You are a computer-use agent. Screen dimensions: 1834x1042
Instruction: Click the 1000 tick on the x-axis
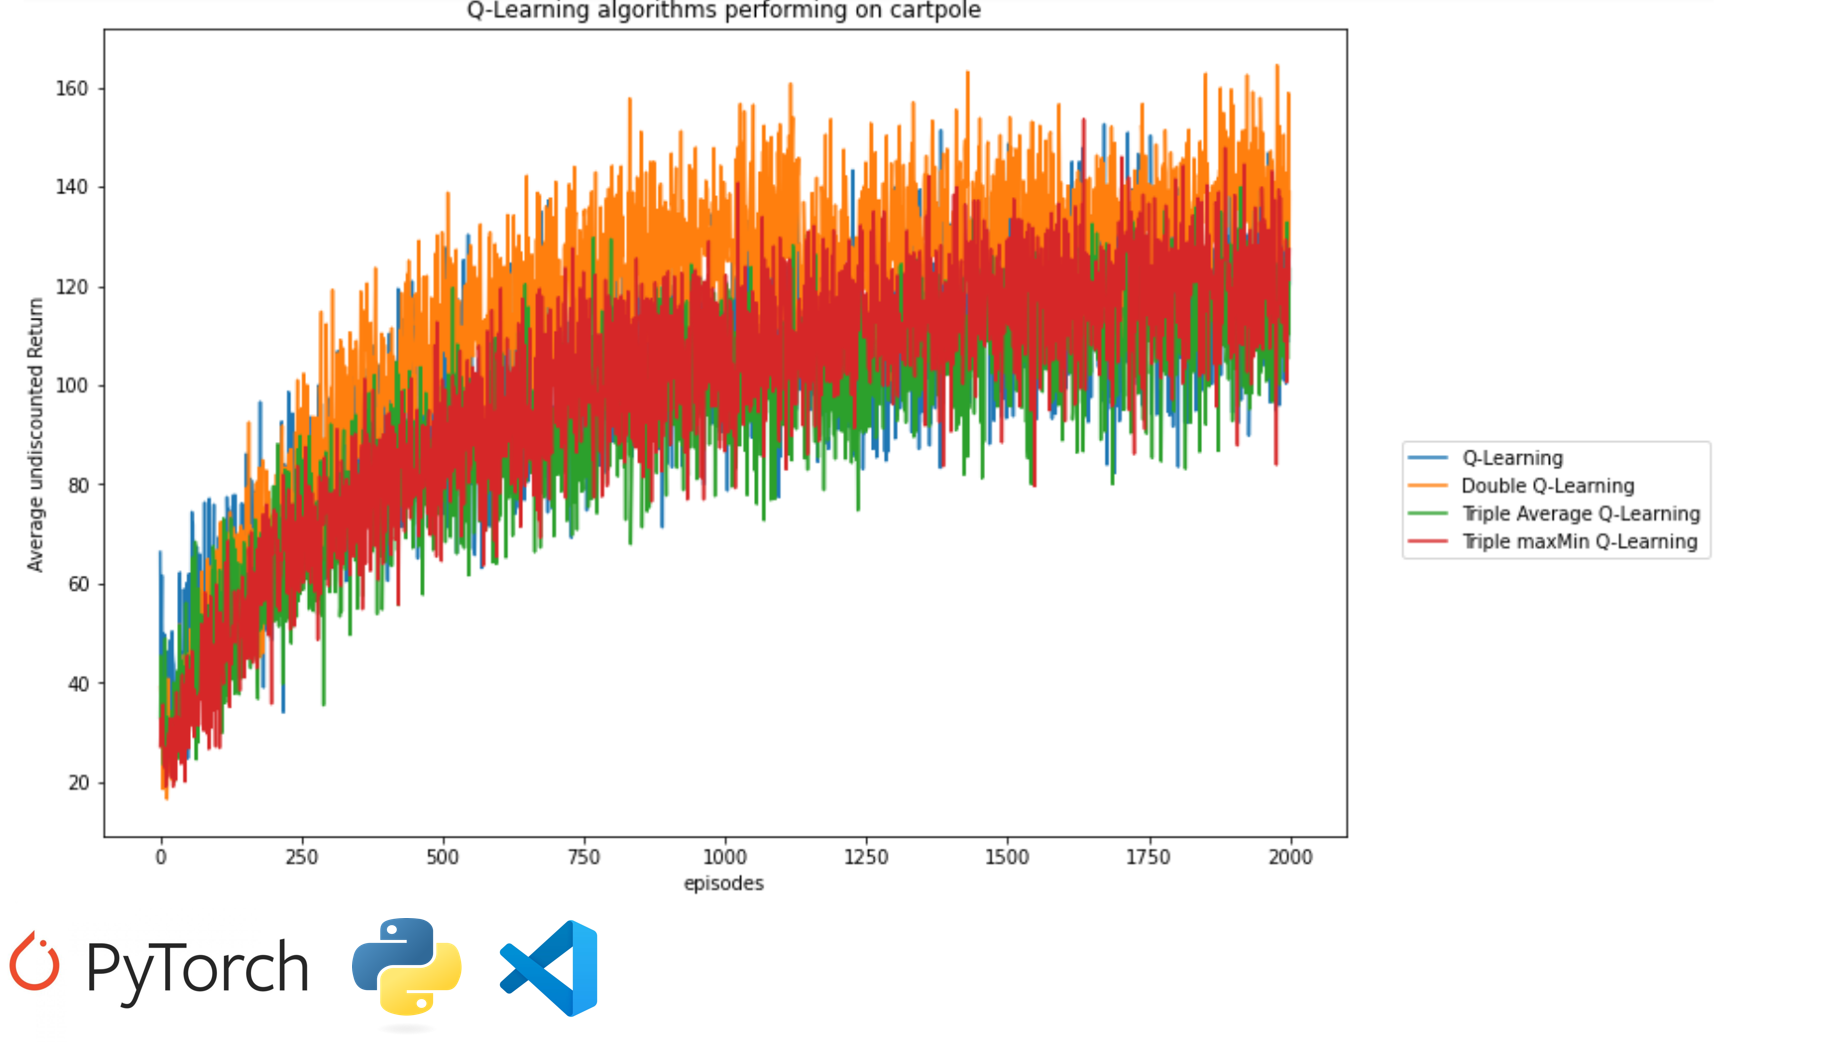tap(724, 857)
